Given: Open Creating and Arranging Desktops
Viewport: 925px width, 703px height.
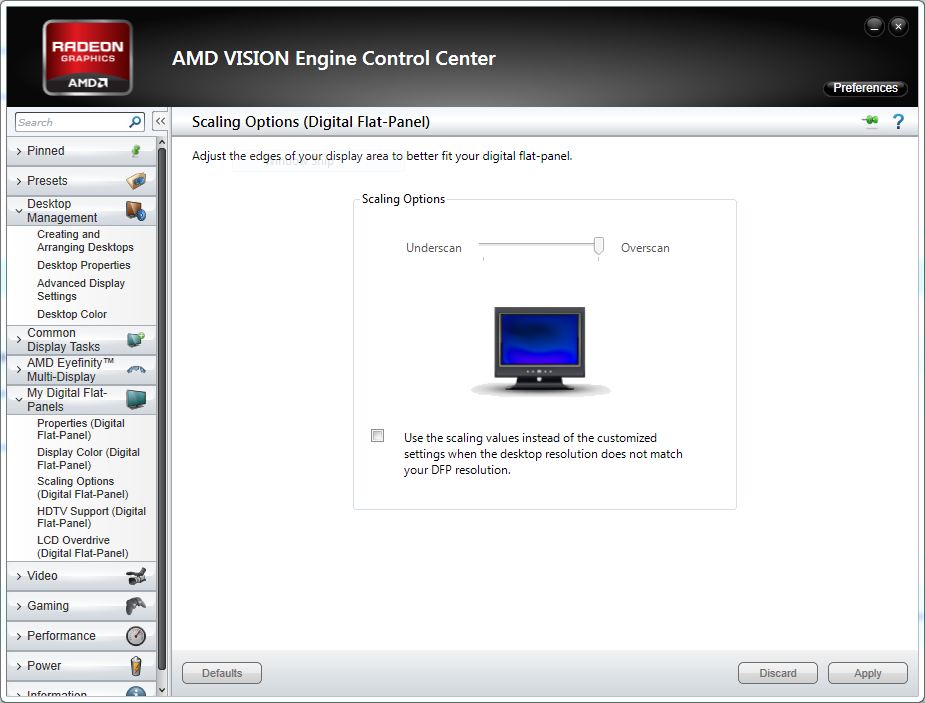Looking at the screenshot, I should (x=85, y=241).
